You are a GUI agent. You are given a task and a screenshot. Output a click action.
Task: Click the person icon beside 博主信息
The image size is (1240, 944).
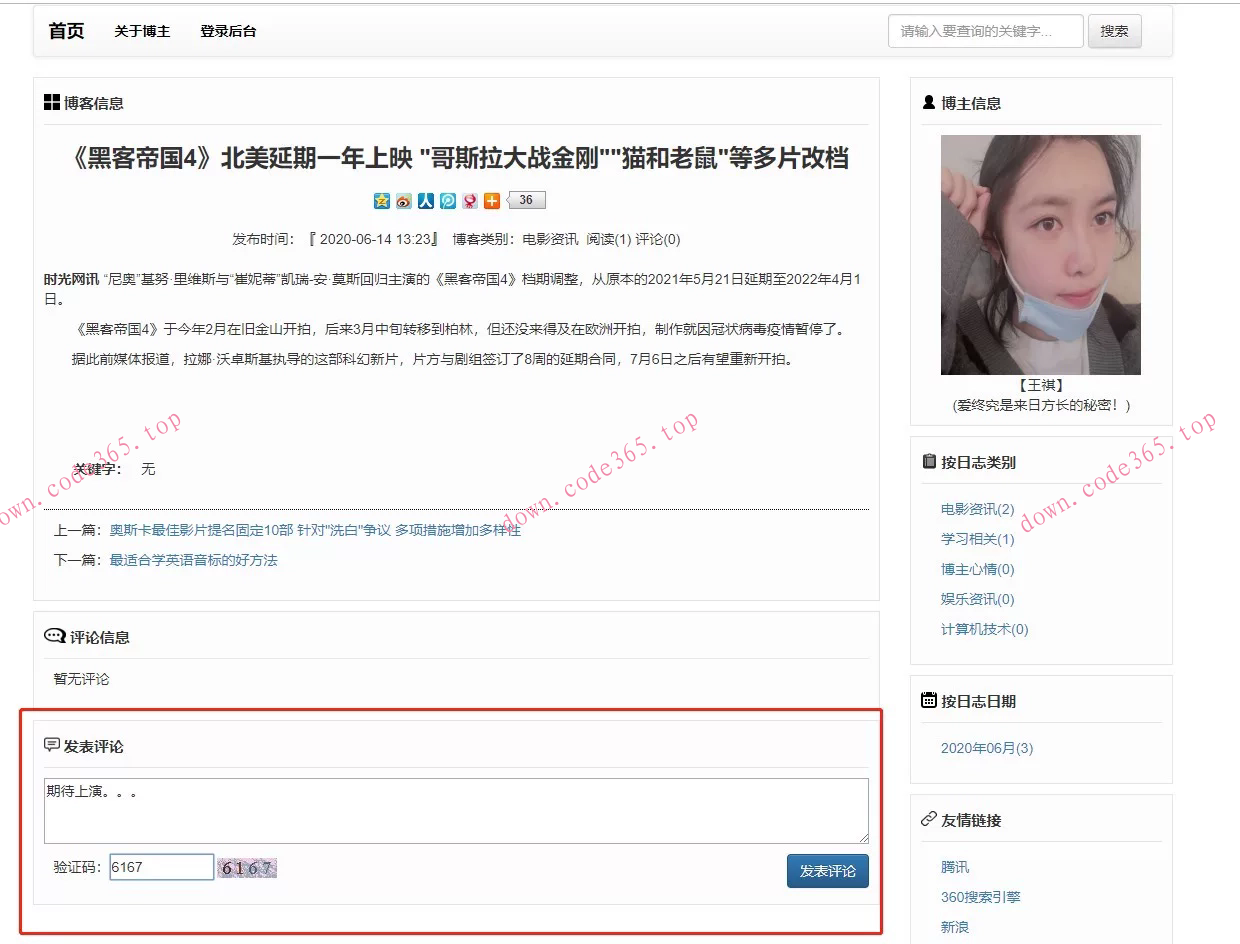[928, 102]
